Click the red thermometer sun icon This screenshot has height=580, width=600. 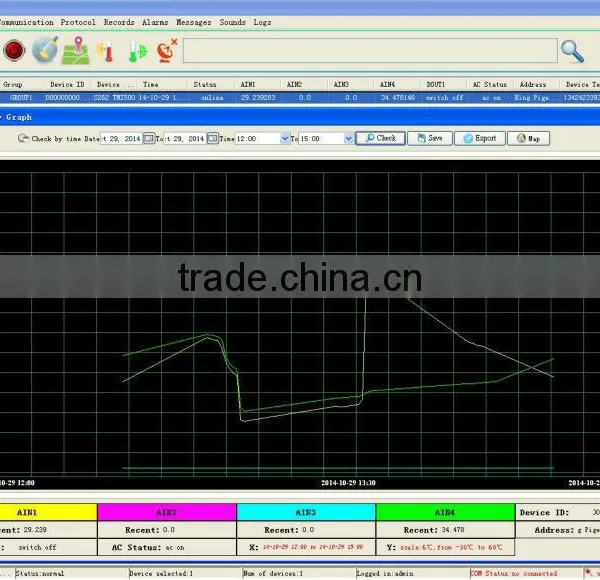tap(106, 51)
